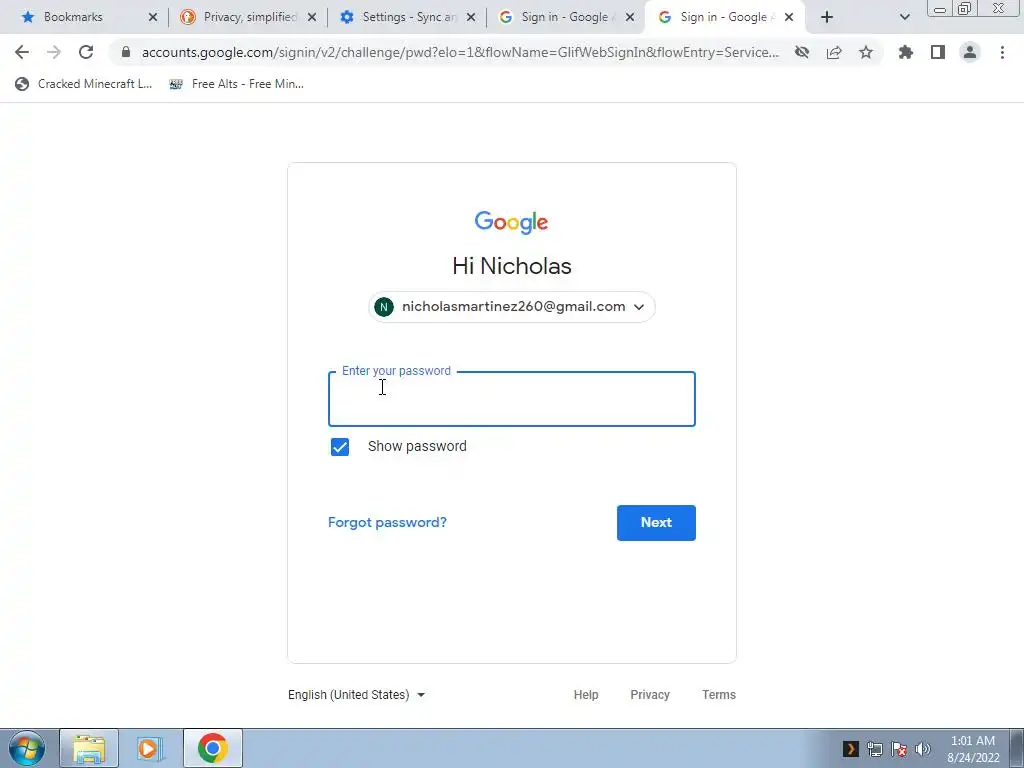
Task: Open Windows Media Player from the taskbar
Action: (150, 748)
